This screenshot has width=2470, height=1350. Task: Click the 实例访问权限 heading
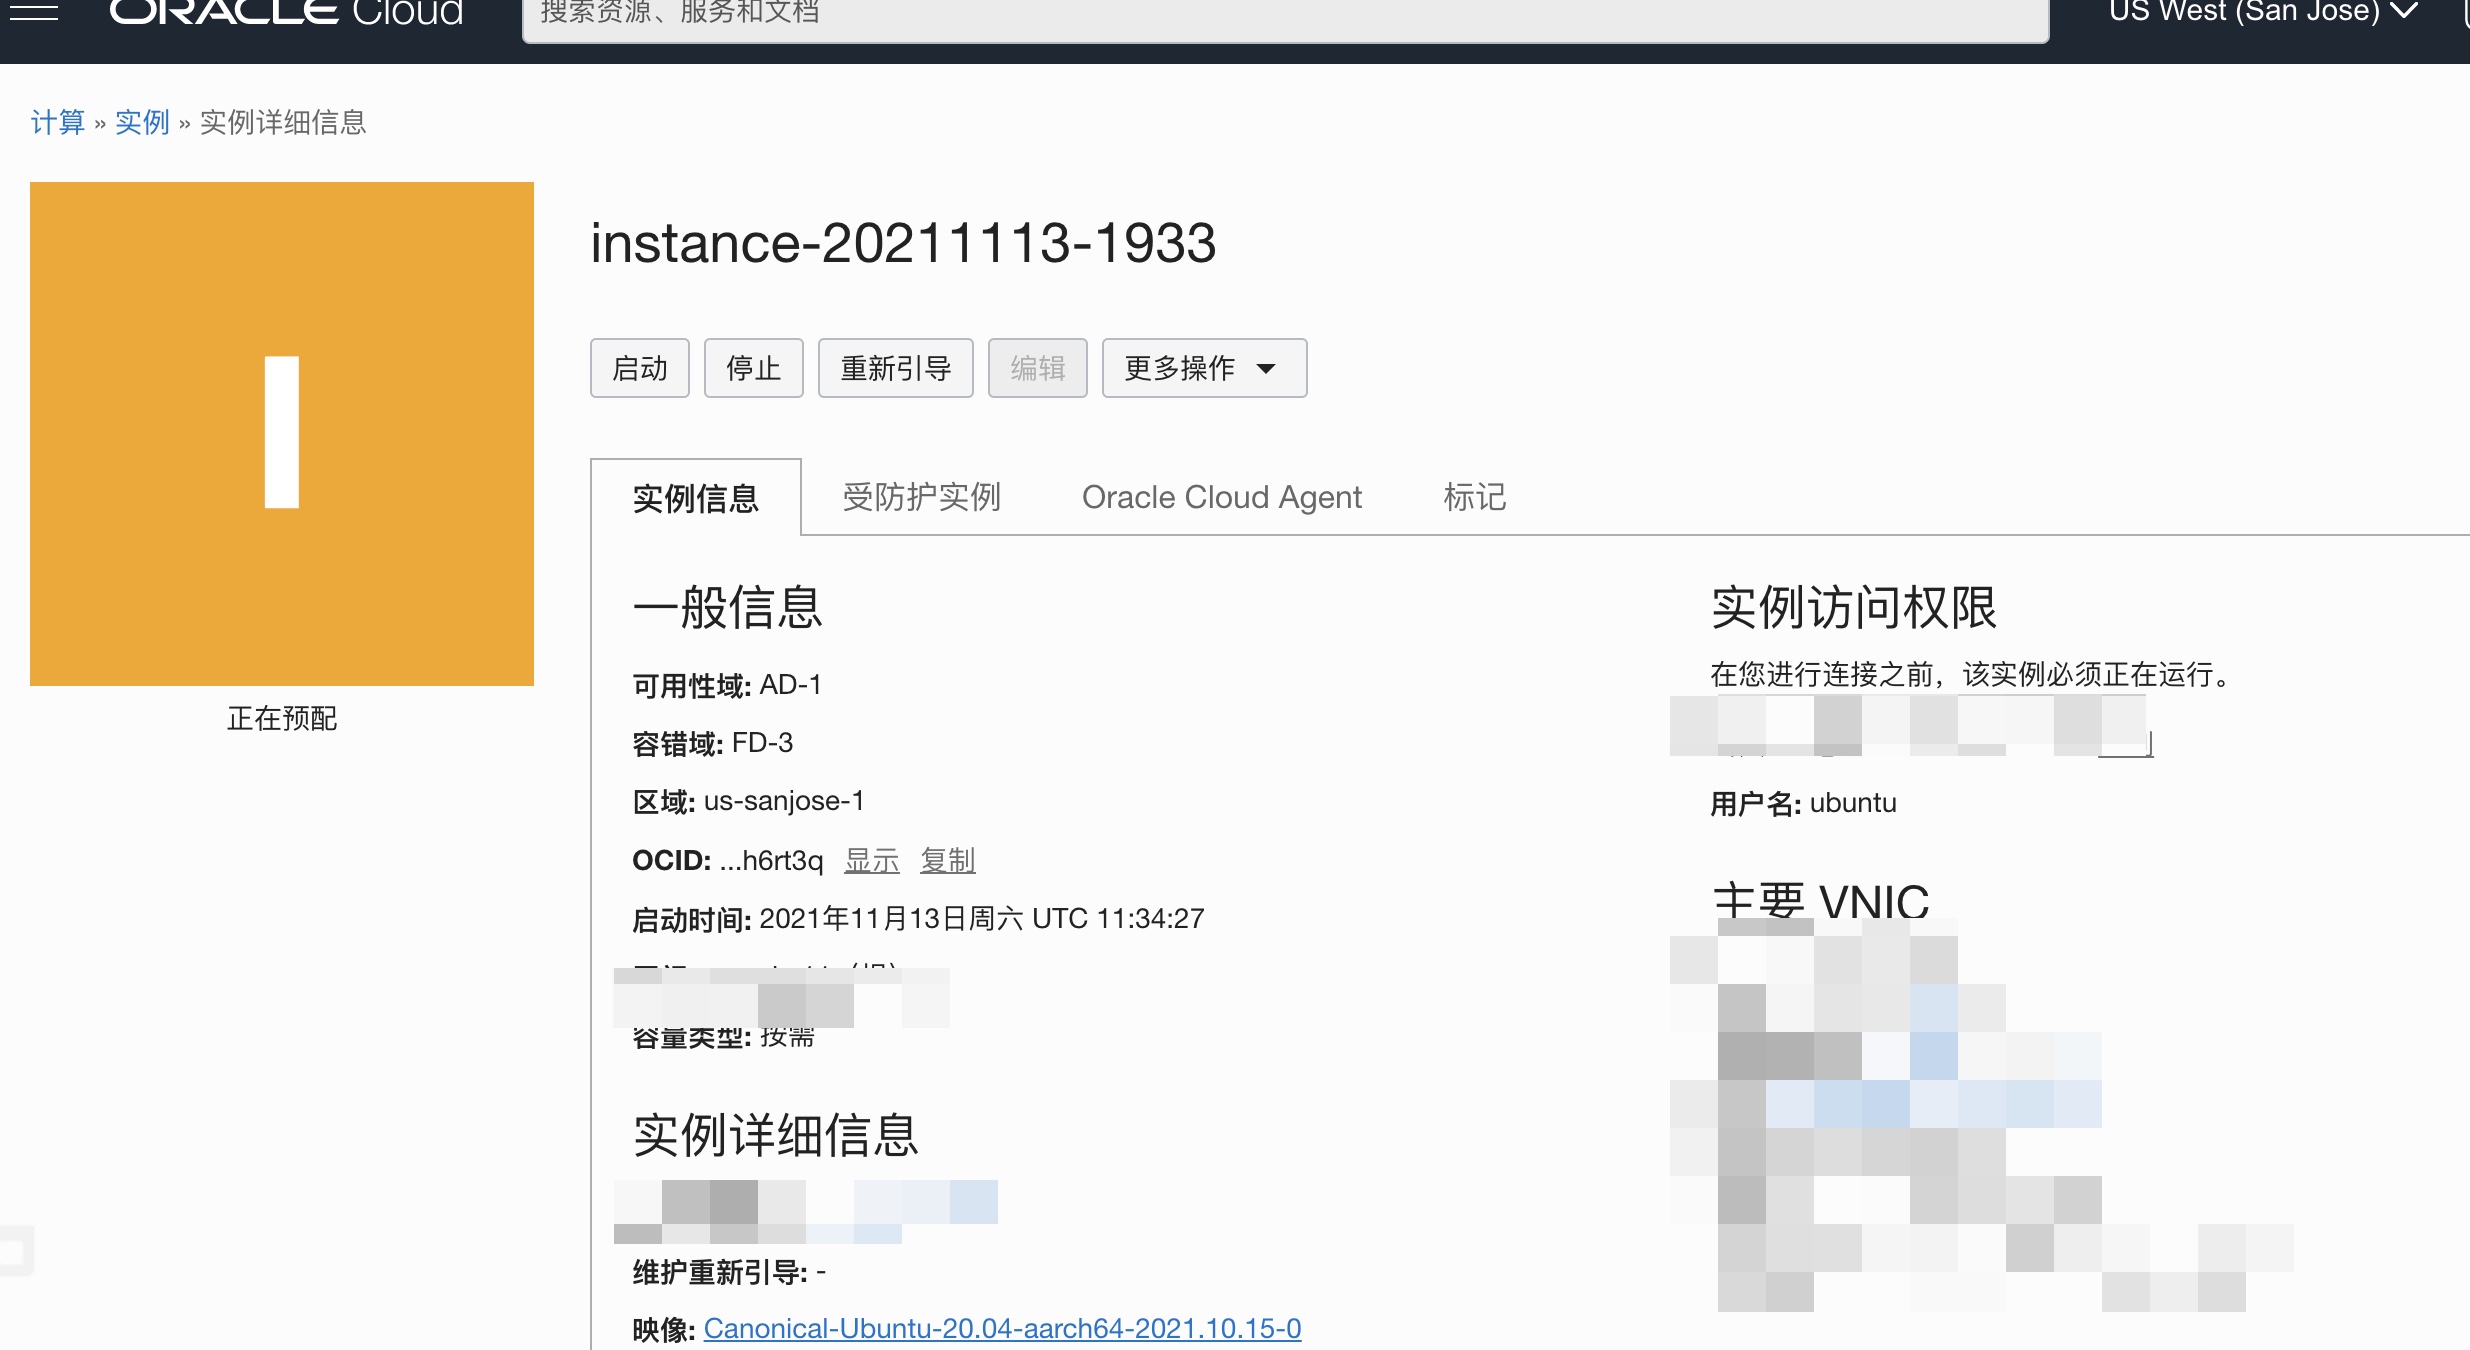click(1854, 607)
